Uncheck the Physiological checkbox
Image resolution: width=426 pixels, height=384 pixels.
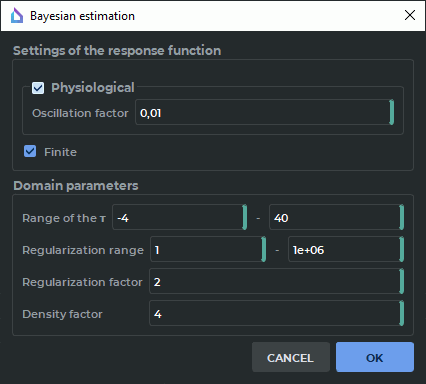38,88
